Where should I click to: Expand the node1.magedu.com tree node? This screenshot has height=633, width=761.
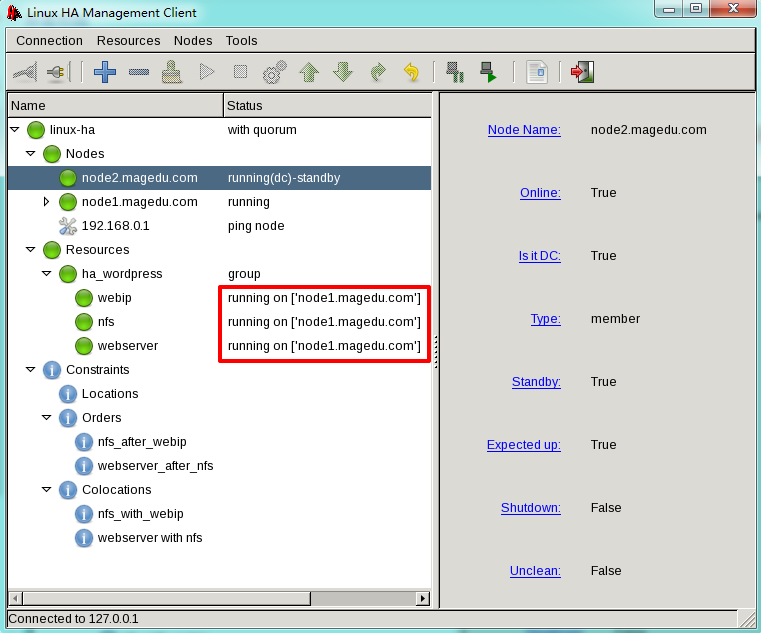tap(46, 201)
